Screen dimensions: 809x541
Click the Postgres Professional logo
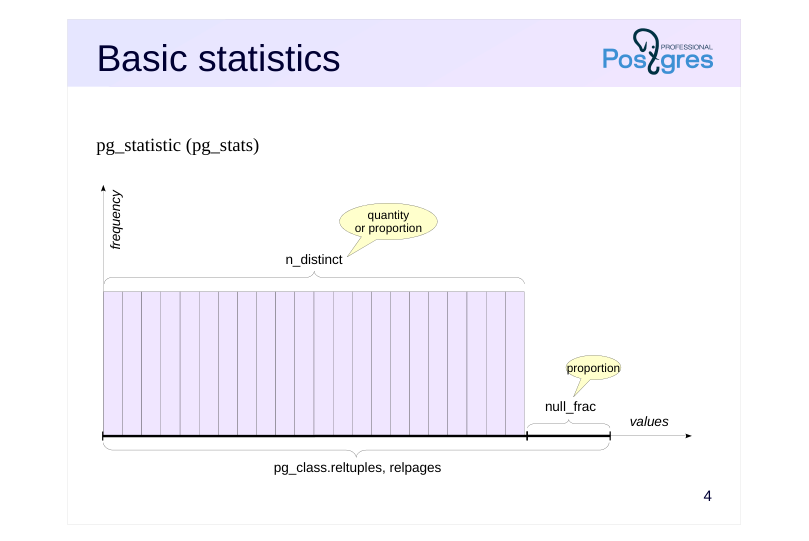[x=657, y=52]
